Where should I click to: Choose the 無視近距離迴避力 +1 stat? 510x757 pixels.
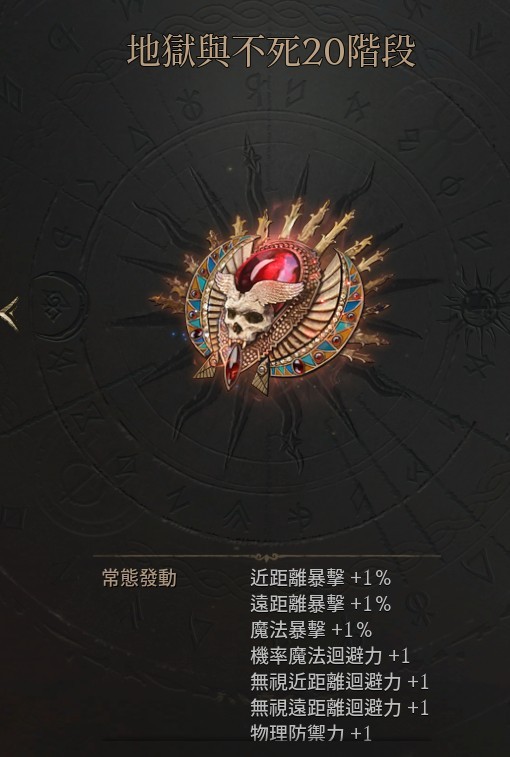tap(340, 682)
